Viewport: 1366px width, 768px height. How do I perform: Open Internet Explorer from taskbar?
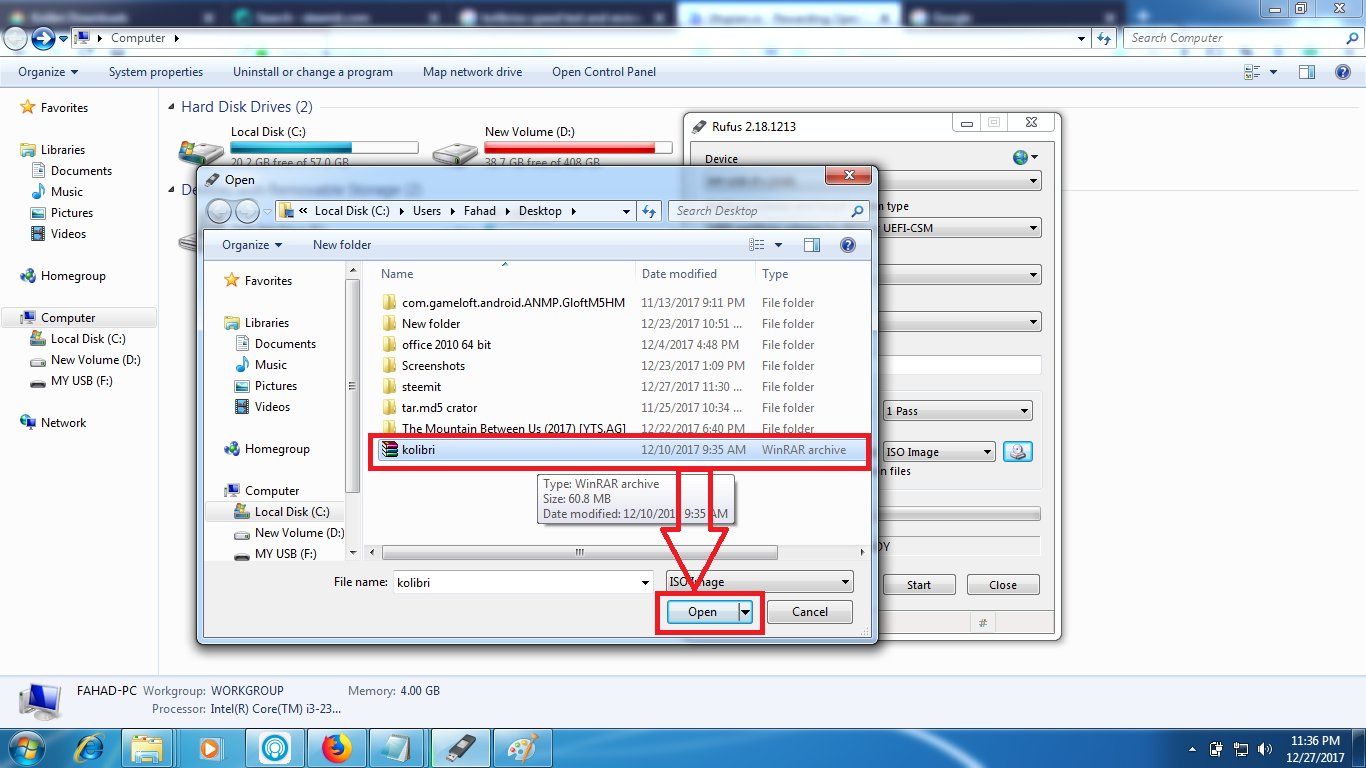[90, 747]
